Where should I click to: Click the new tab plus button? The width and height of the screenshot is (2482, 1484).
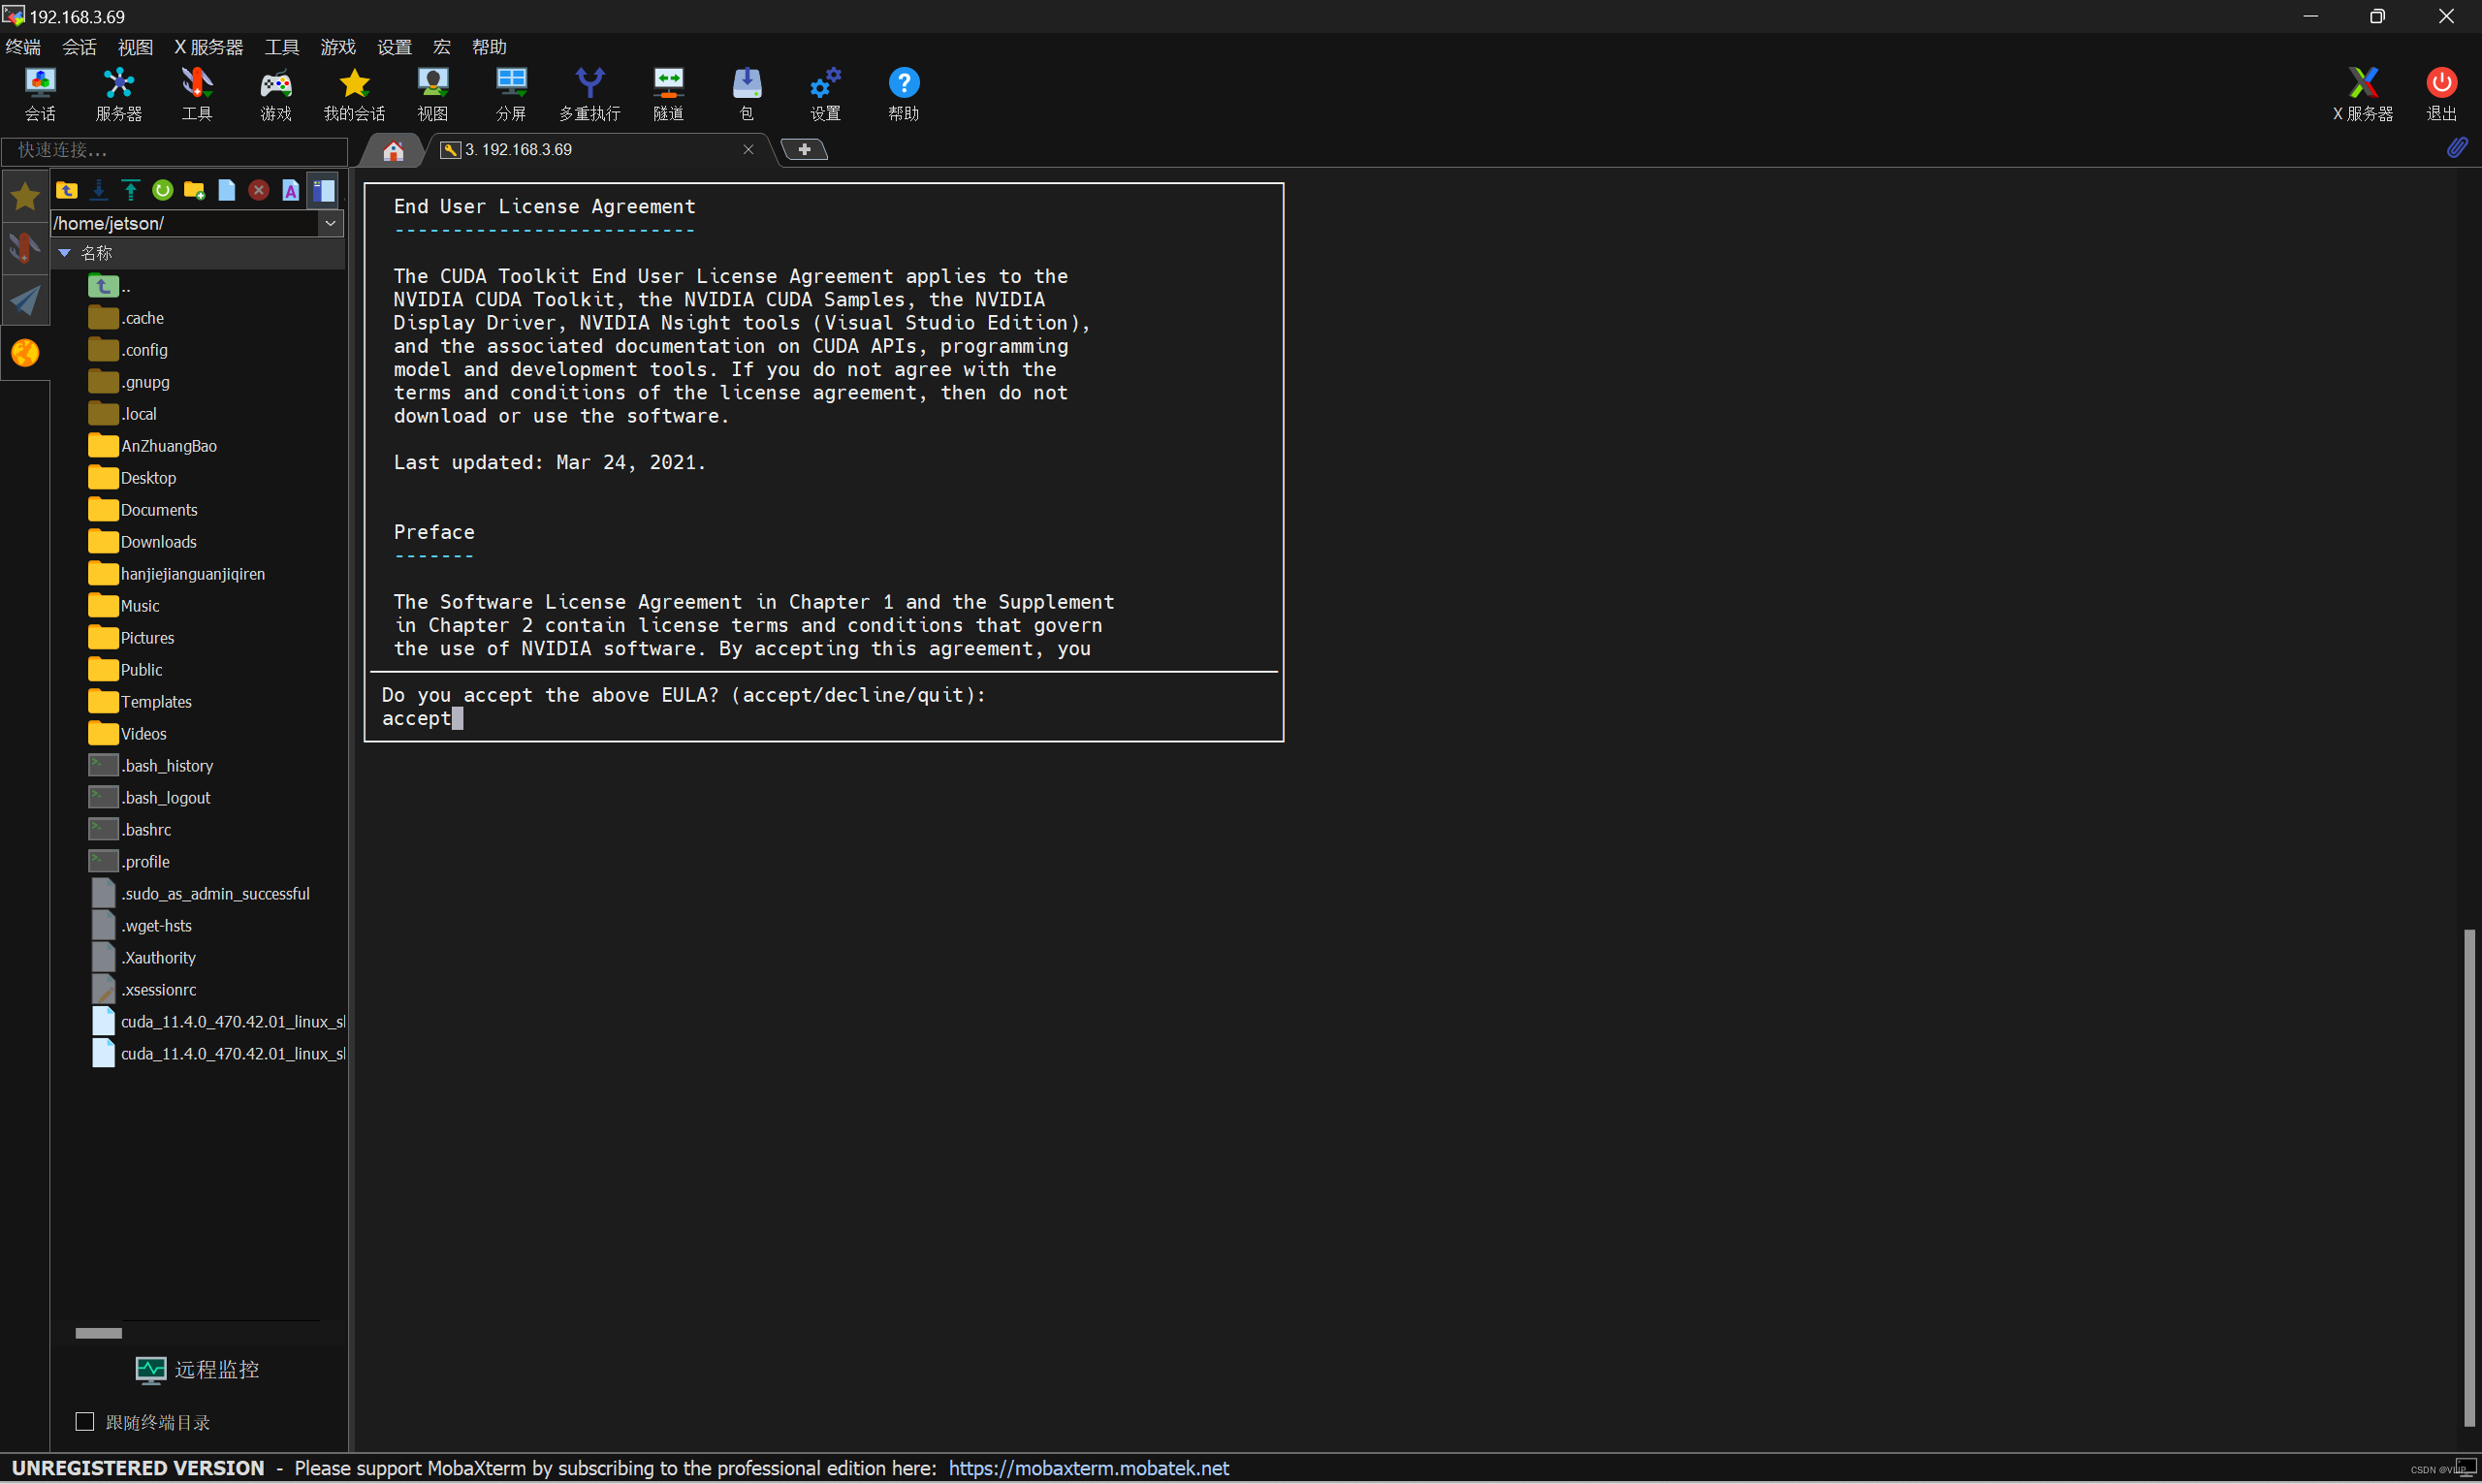[x=804, y=150]
